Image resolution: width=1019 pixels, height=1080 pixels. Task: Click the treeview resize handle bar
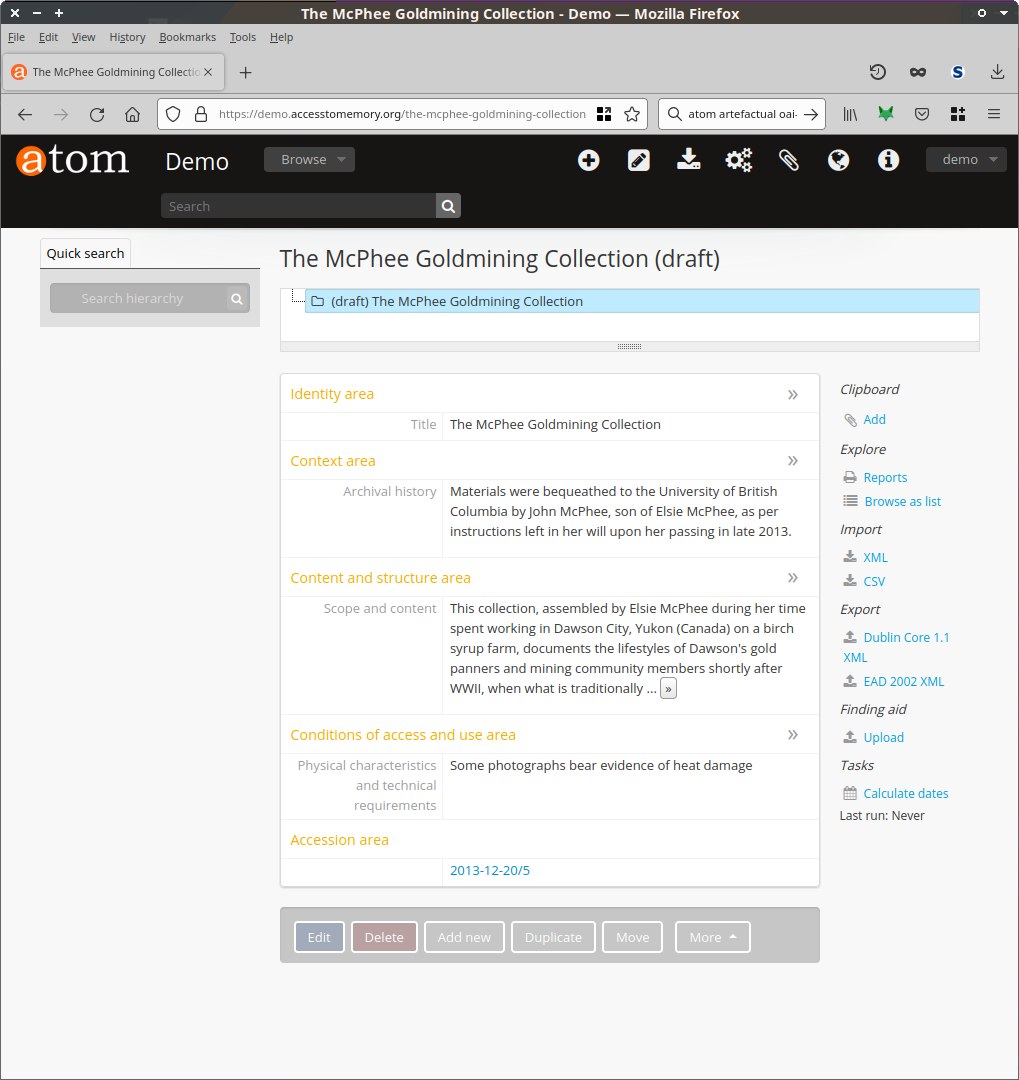tap(629, 346)
